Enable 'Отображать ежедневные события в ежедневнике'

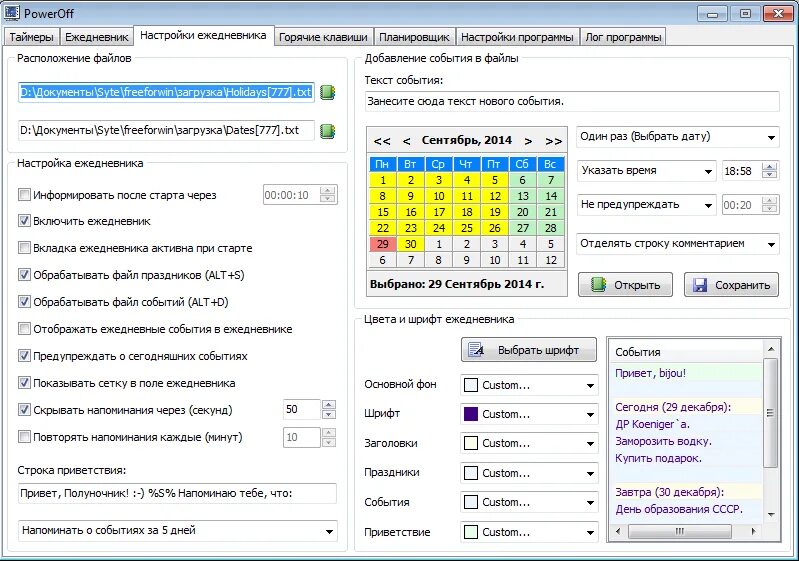point(24,329)
